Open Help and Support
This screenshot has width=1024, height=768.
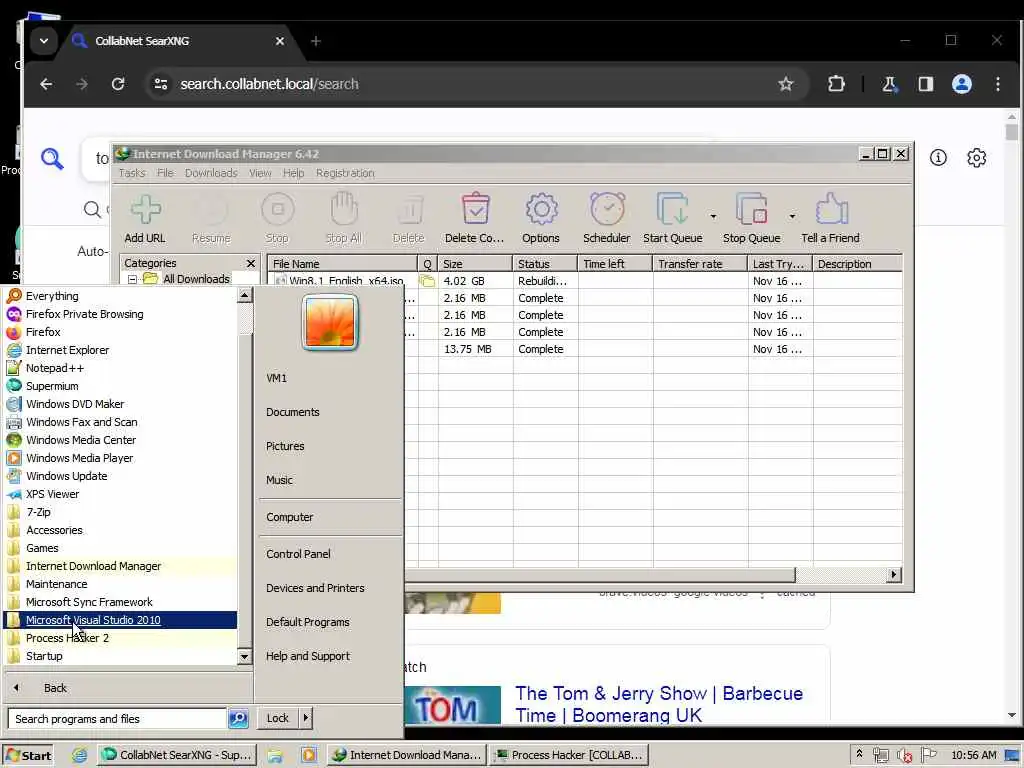(308, 656)
